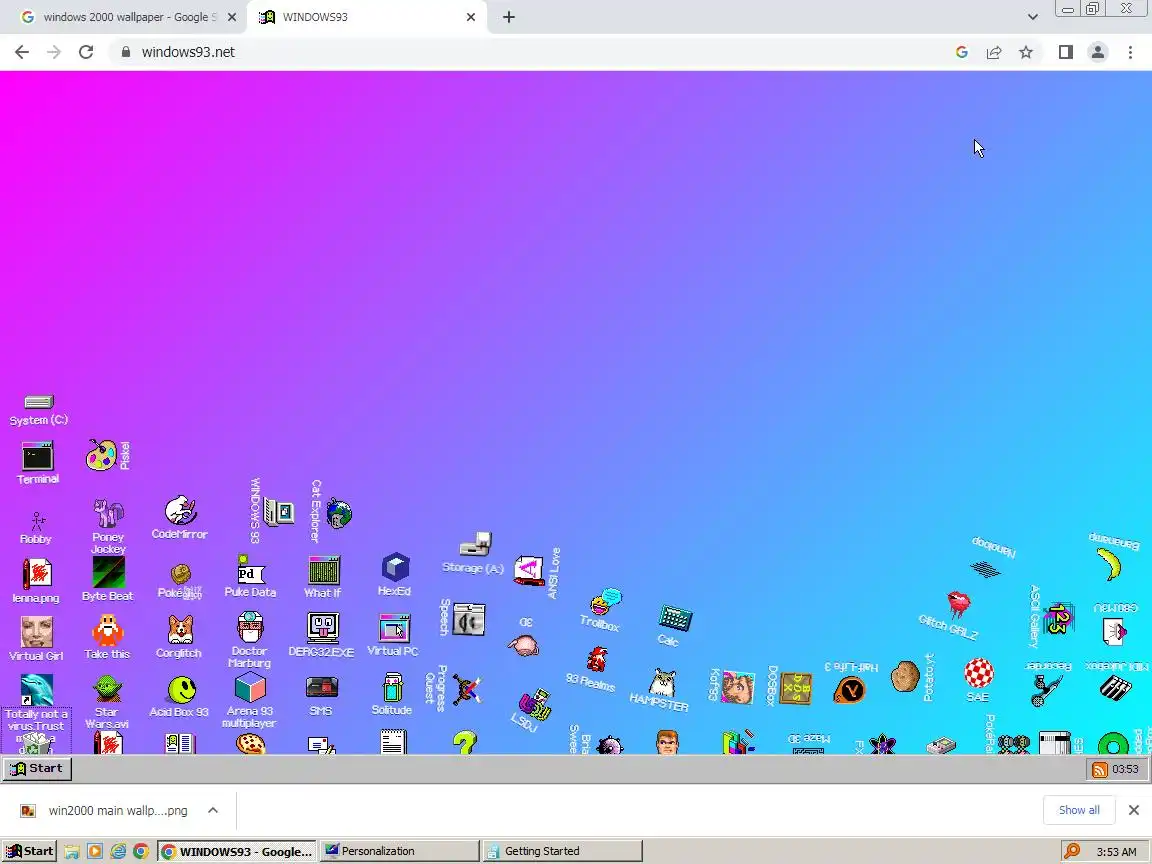Open ASCII Gallery 123 icon
This screenshot has width=1152, height=864.
click(x=1059, y=619)
